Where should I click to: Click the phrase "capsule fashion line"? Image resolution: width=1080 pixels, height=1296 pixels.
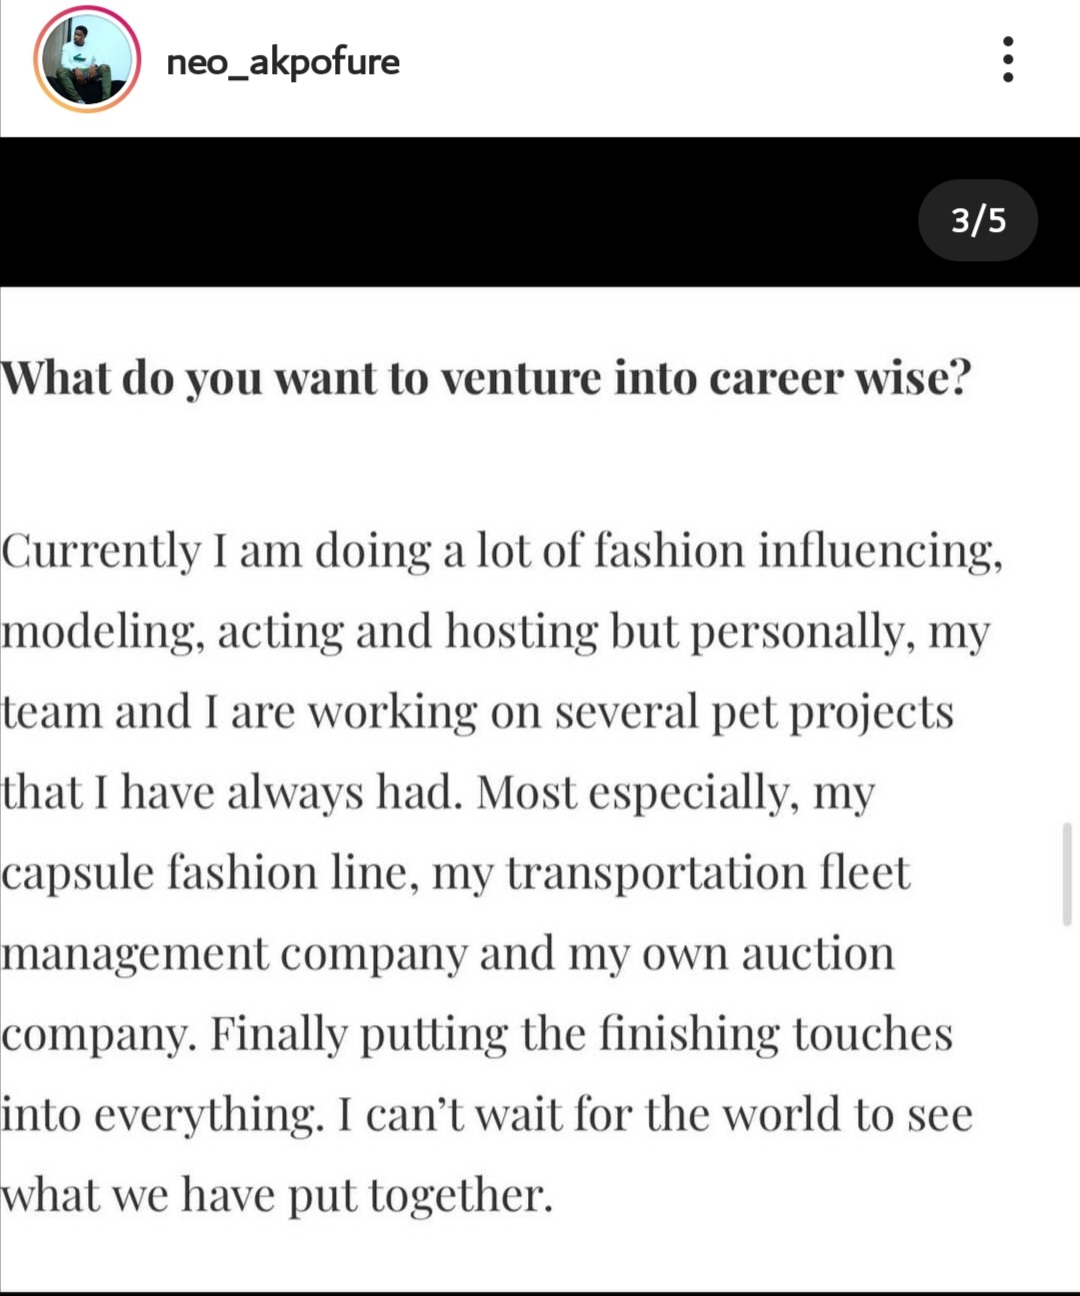click(x=205, y=873)
